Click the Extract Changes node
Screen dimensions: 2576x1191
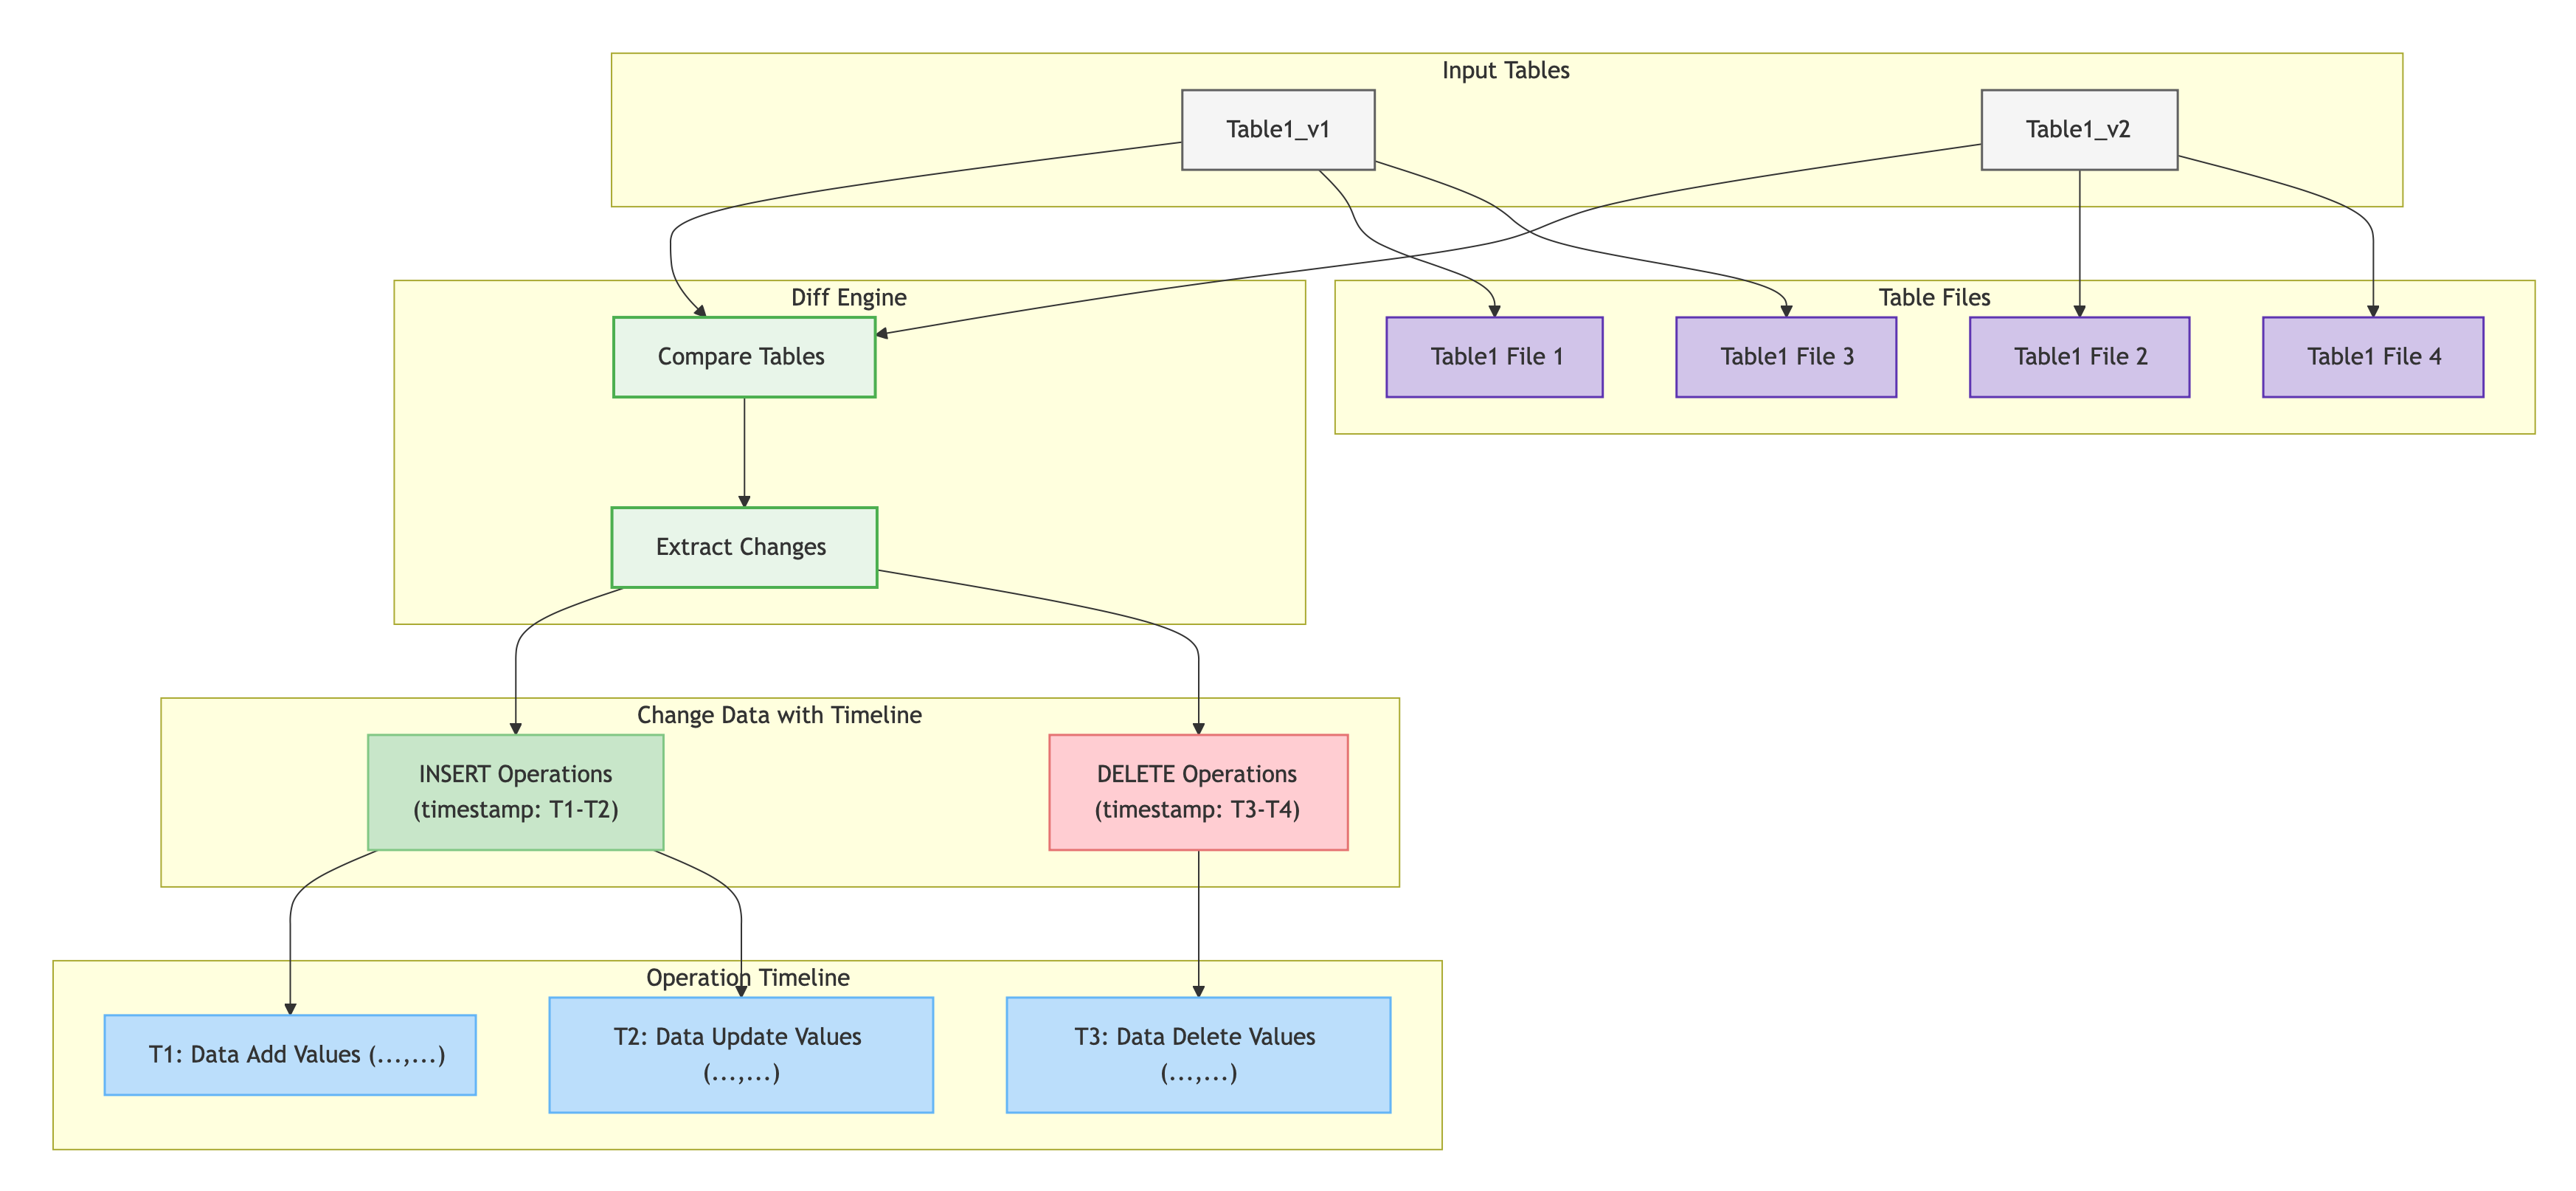[x=744, y=547]
